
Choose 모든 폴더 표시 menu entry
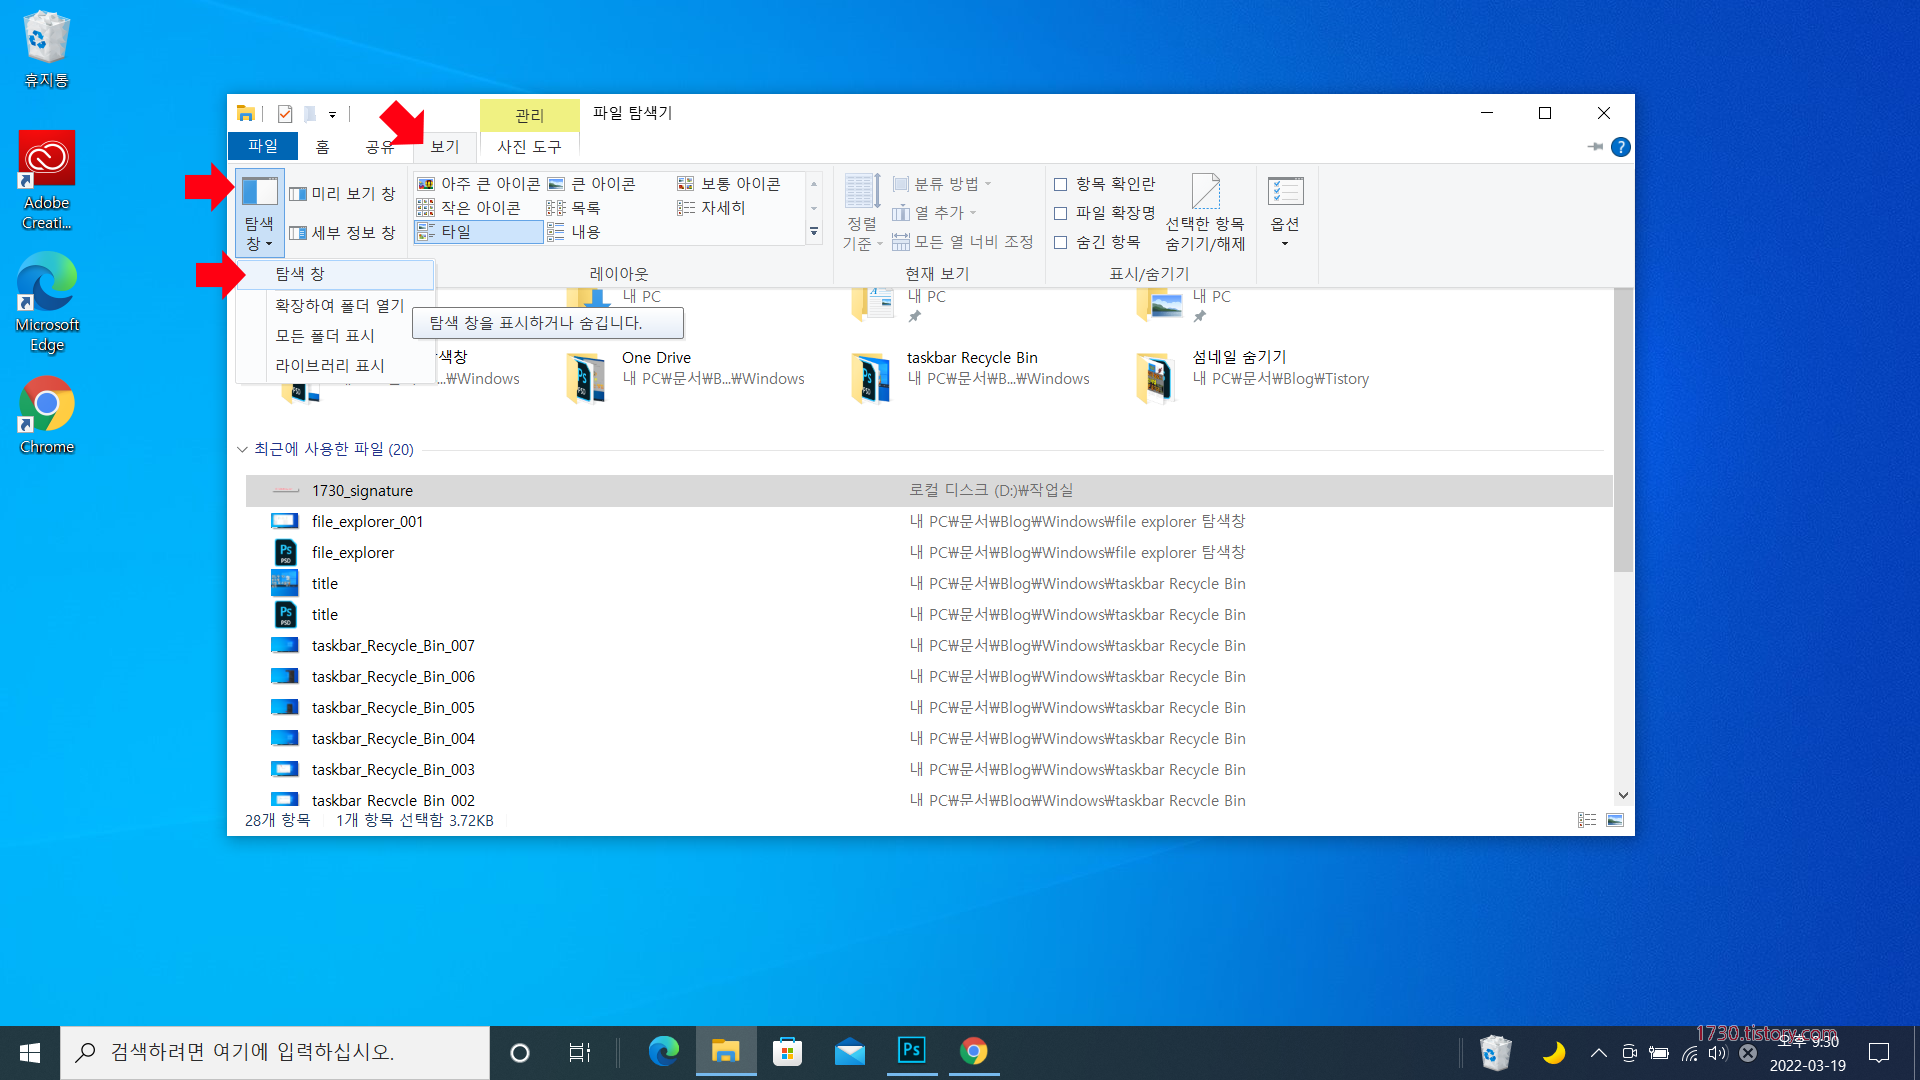[325, 336]
